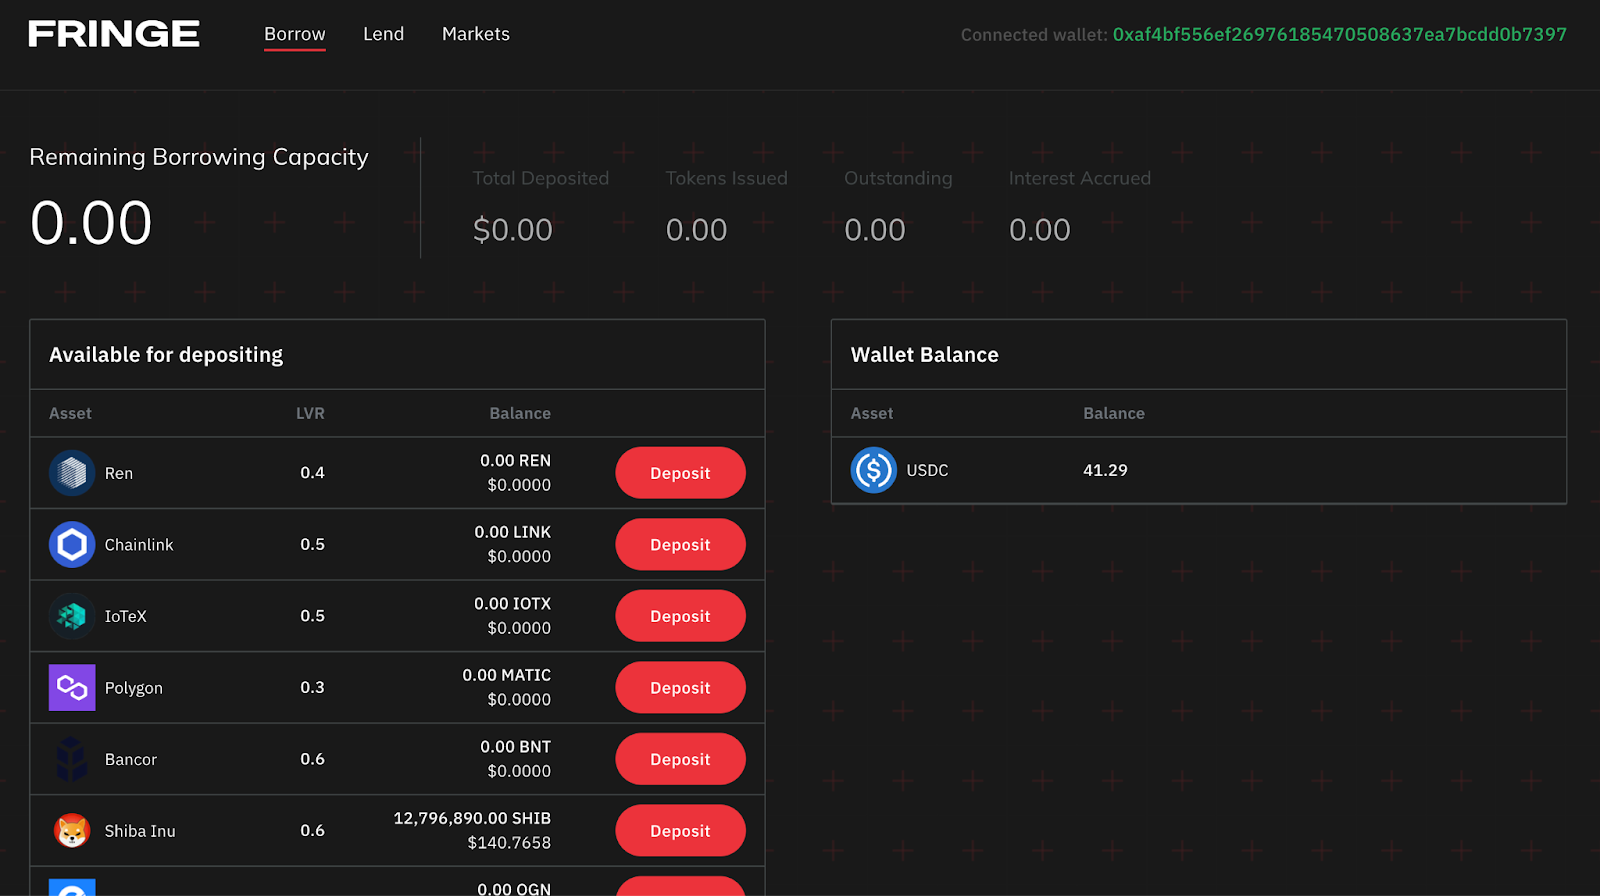
Task: Click the FRINGE logo
Action: click(114, 34)
